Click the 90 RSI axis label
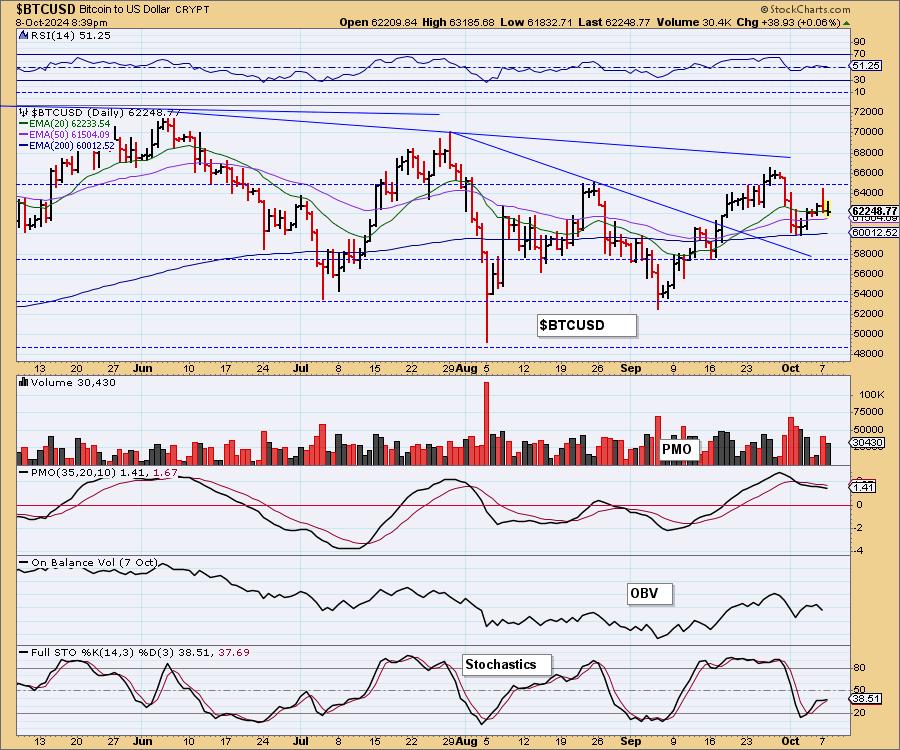The height and width of the screenshot is (750, 900). pyautogui.click(x=860, y=41)
